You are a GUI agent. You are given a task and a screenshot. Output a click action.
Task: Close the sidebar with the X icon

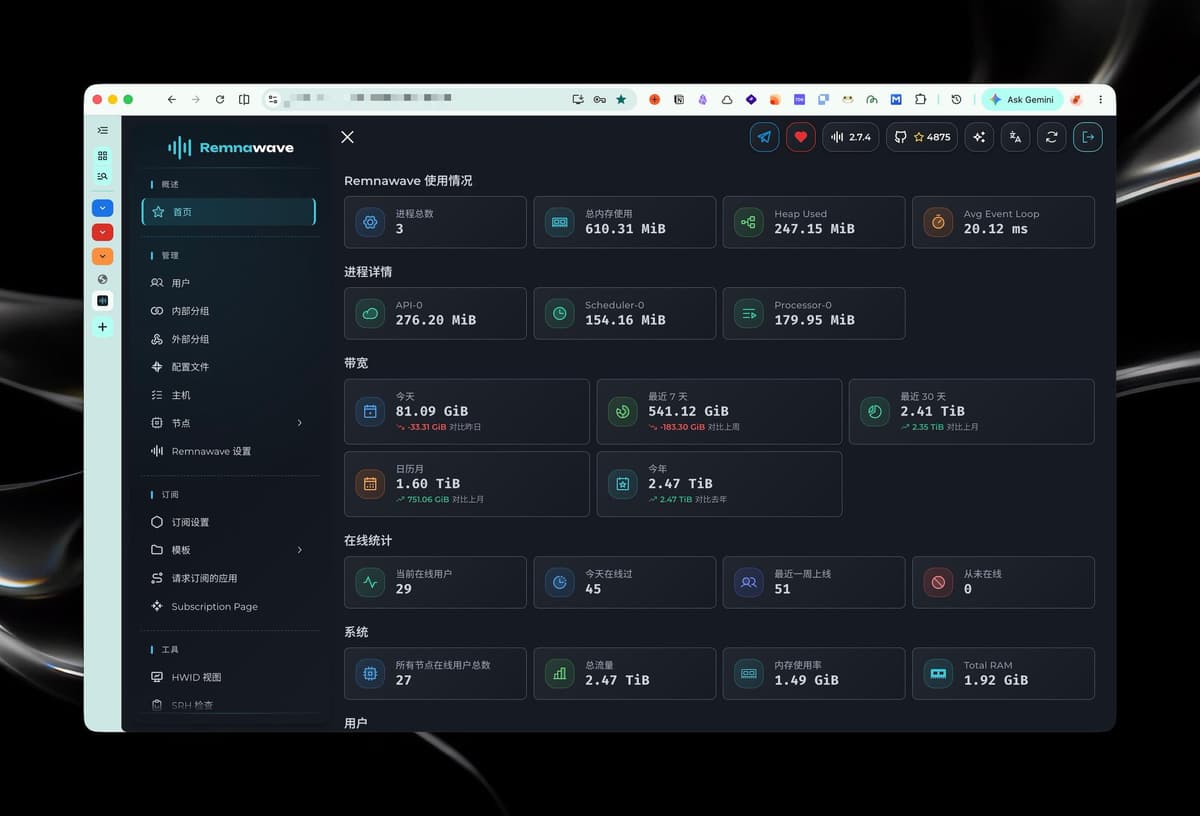coord(347,137)
